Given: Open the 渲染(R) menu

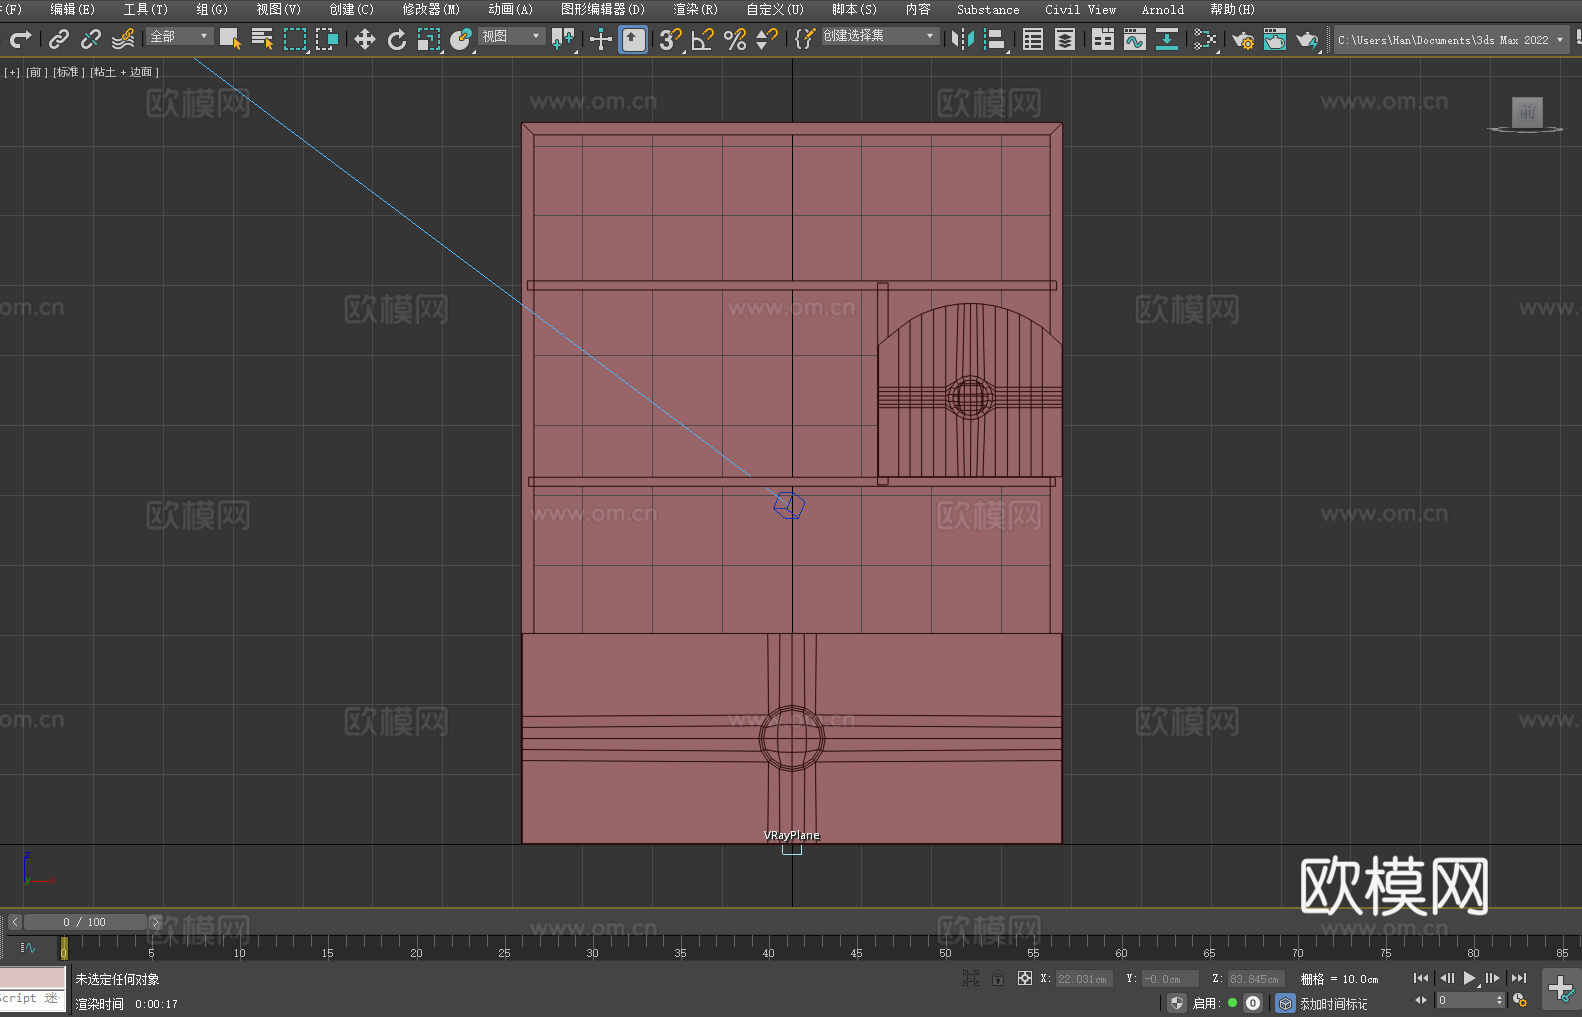Looking at the screenshot, I should [695, 9].
